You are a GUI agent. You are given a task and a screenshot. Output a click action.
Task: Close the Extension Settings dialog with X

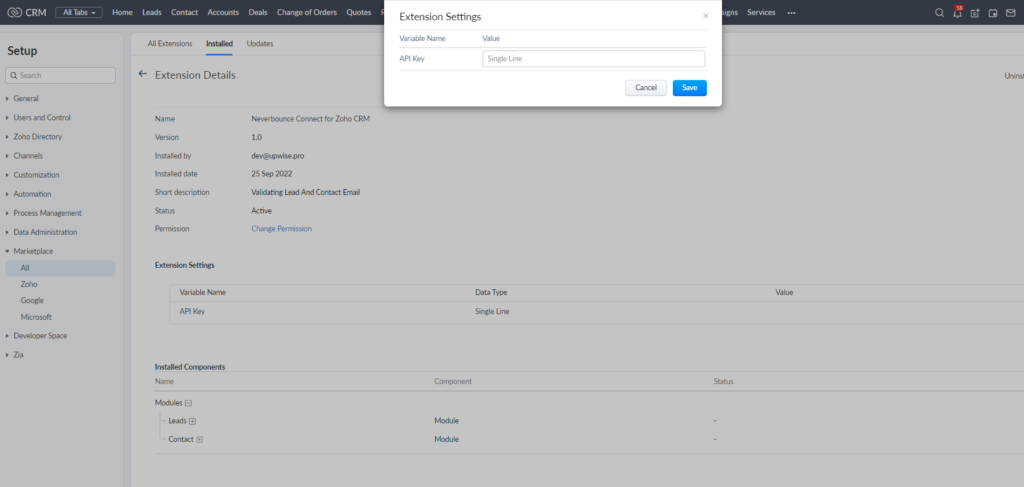pos(705,16)
